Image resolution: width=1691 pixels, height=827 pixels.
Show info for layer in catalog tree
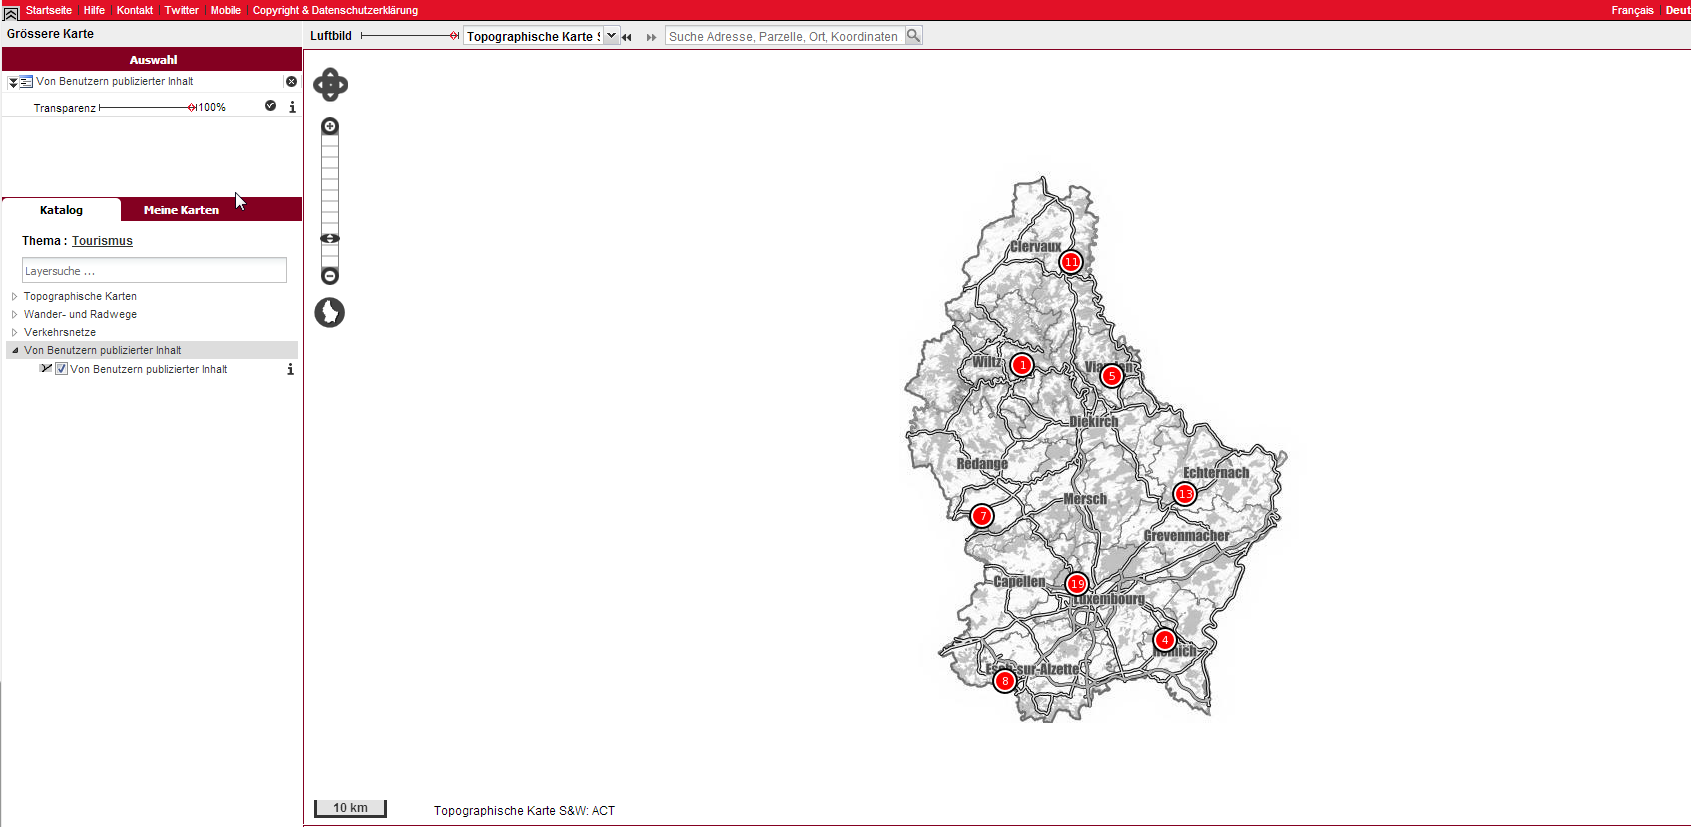pyautogui.click(x=290, y=370)
